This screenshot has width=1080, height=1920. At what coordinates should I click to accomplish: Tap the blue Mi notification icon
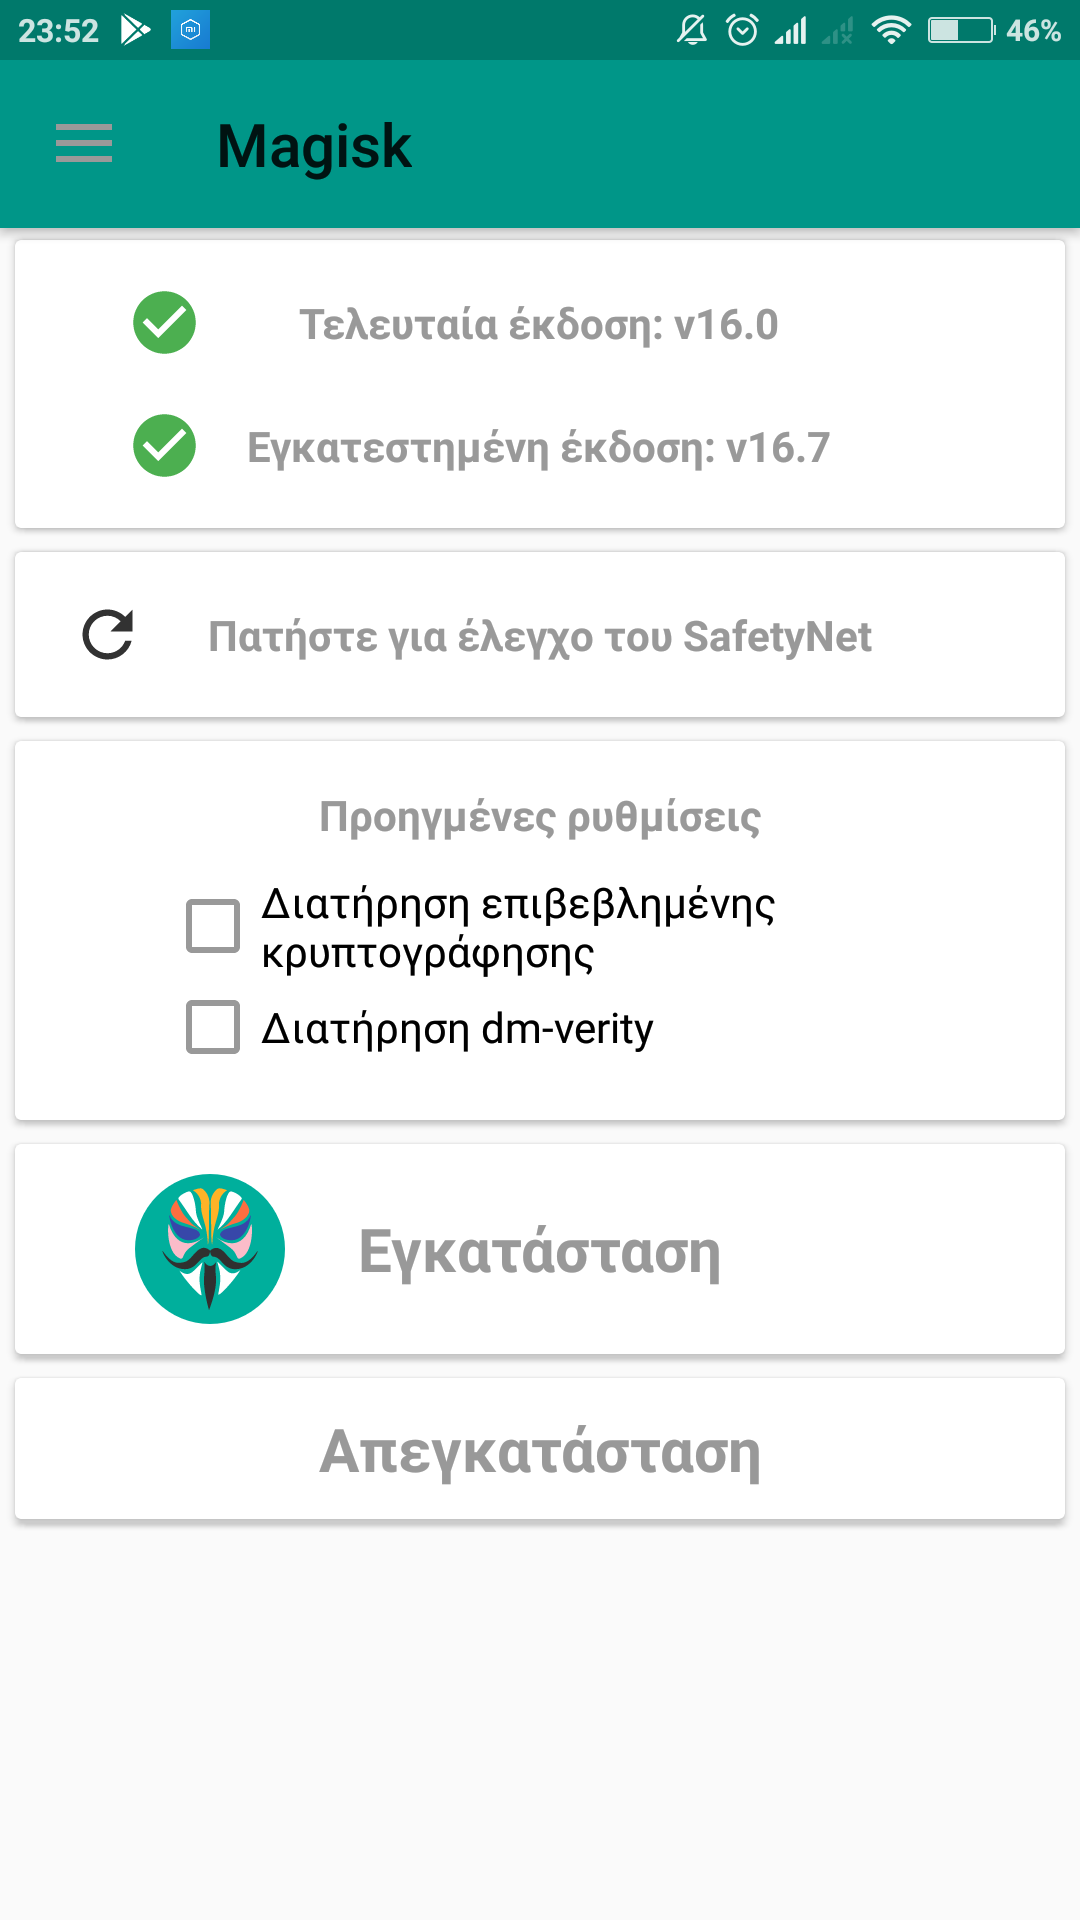pyautogui.click(x=190, y=30)
